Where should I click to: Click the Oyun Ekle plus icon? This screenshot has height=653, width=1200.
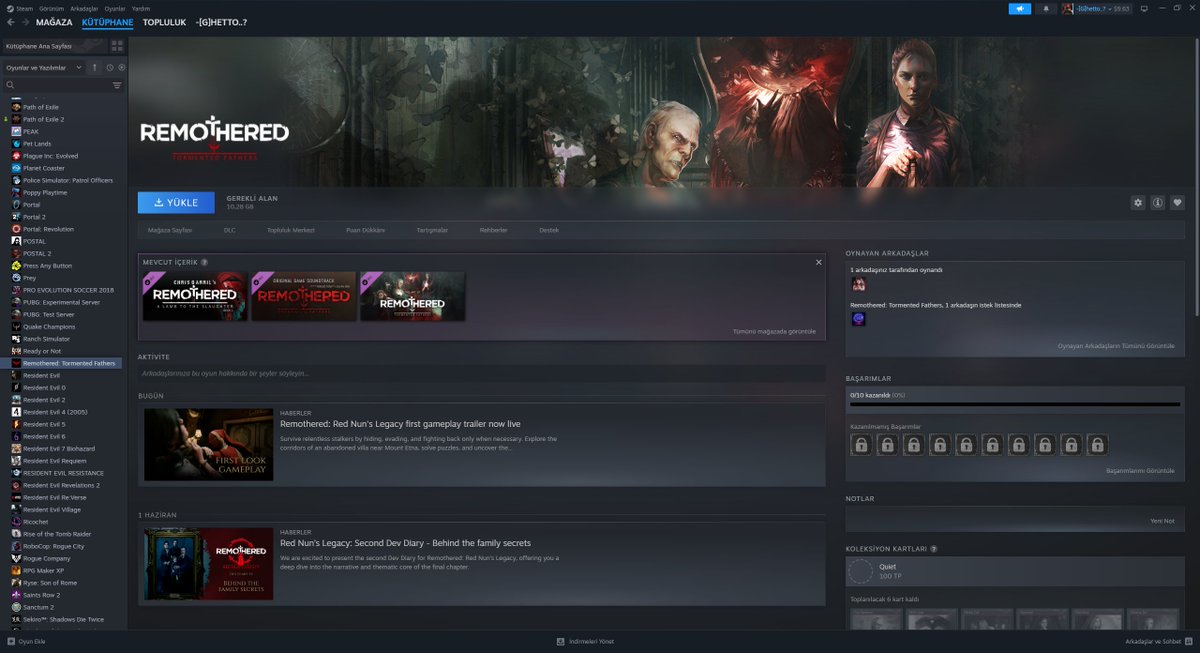coord(11,641)
